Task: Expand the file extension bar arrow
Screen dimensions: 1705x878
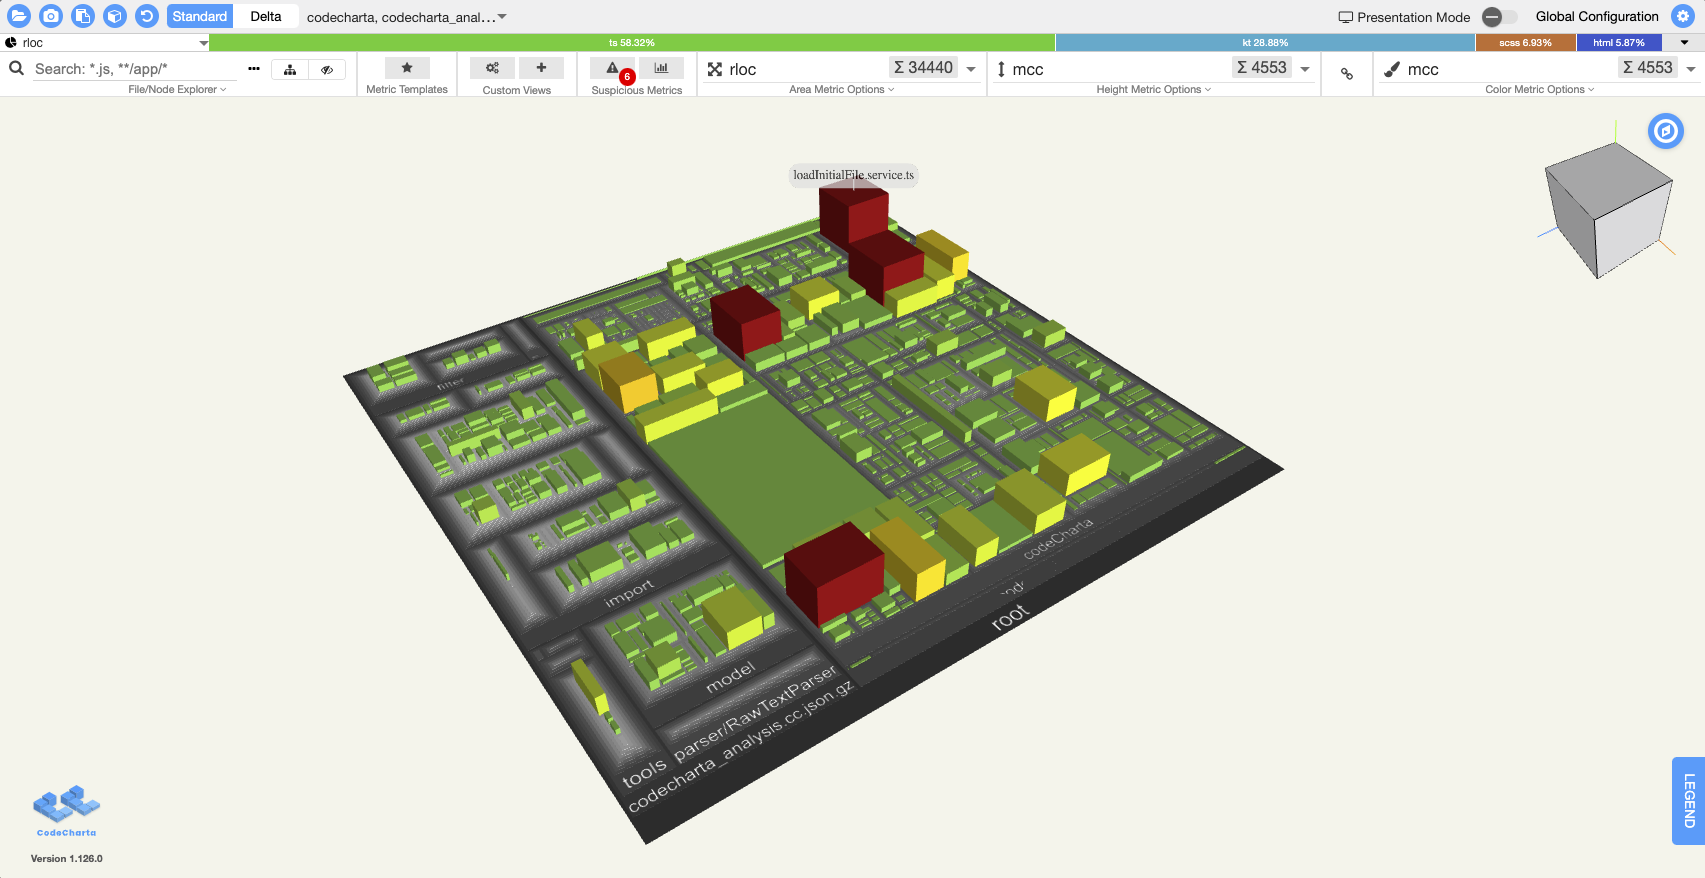Action: [x=1685, y=43]
